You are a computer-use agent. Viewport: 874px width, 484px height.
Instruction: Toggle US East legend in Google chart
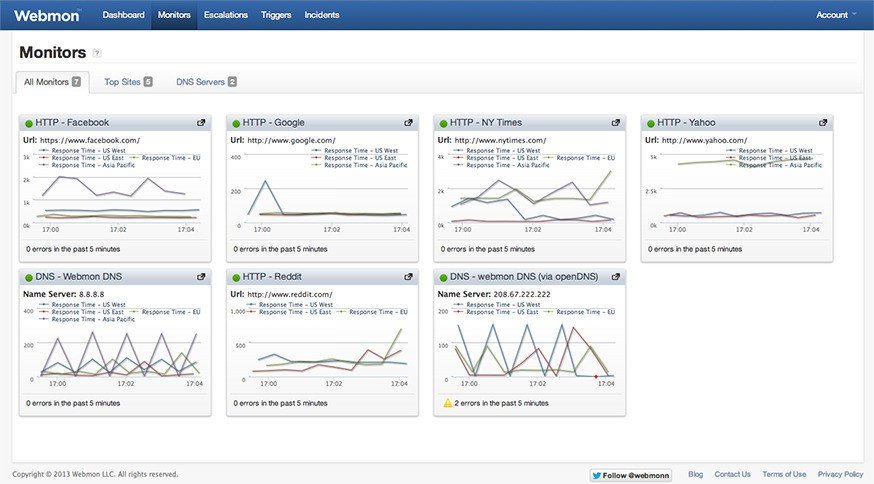(x=354, y=158)
